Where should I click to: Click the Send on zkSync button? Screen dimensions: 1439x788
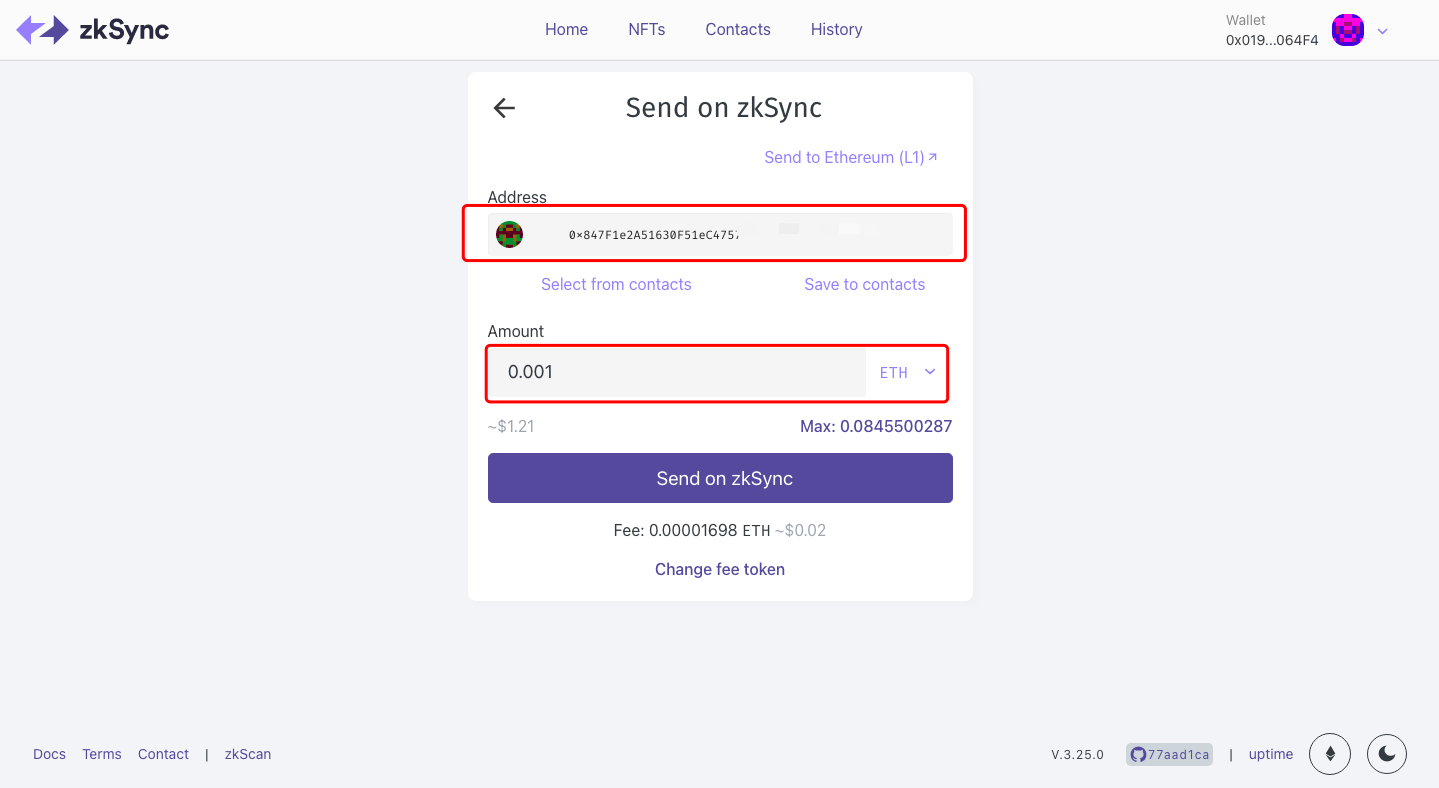coord(720,478)
